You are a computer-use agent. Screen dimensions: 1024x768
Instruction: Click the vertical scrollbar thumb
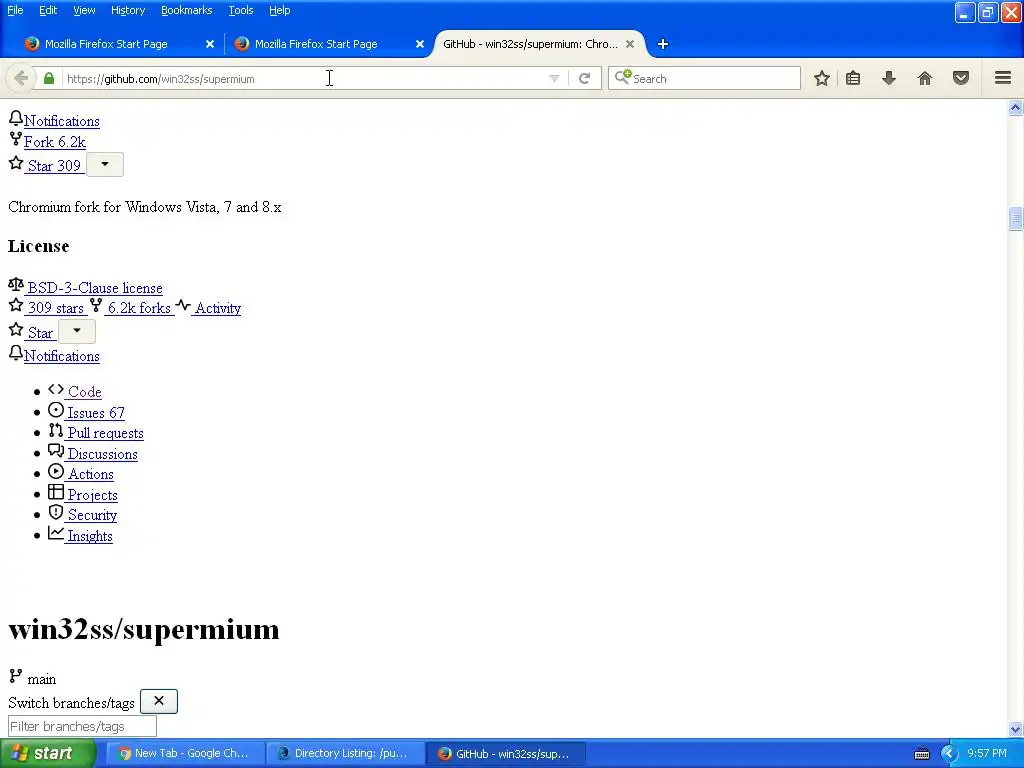click(x=1015, y=218)
